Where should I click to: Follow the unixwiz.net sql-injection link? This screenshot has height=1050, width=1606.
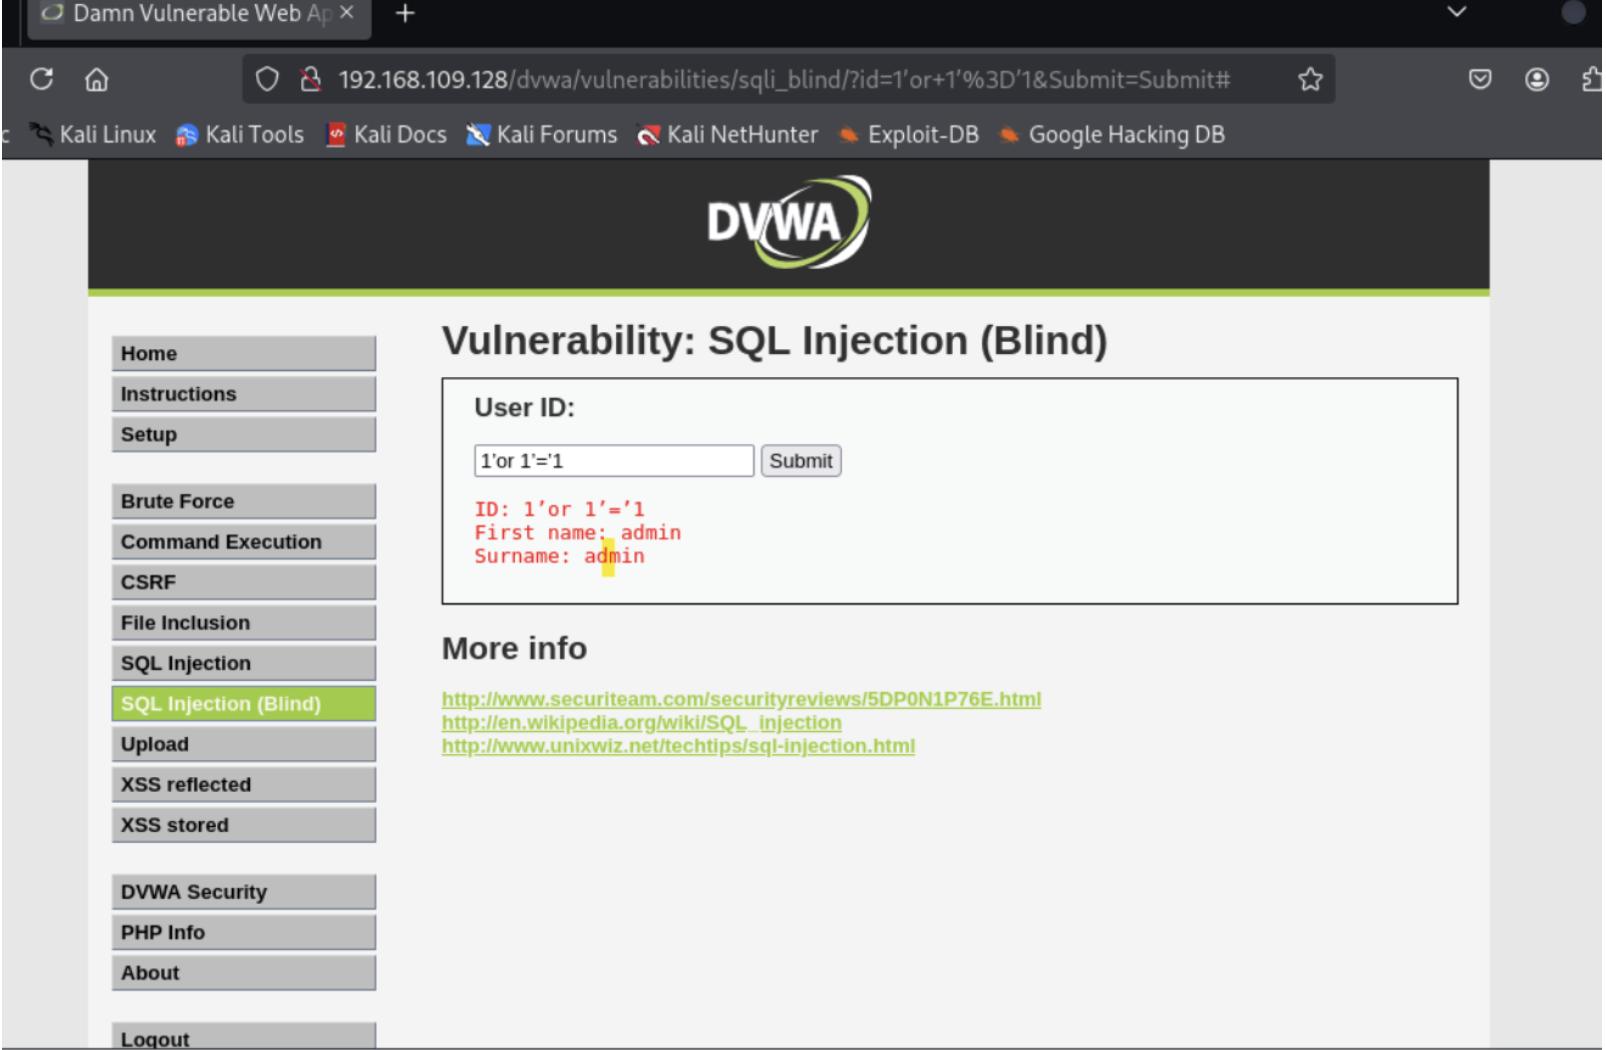point(678,746)
